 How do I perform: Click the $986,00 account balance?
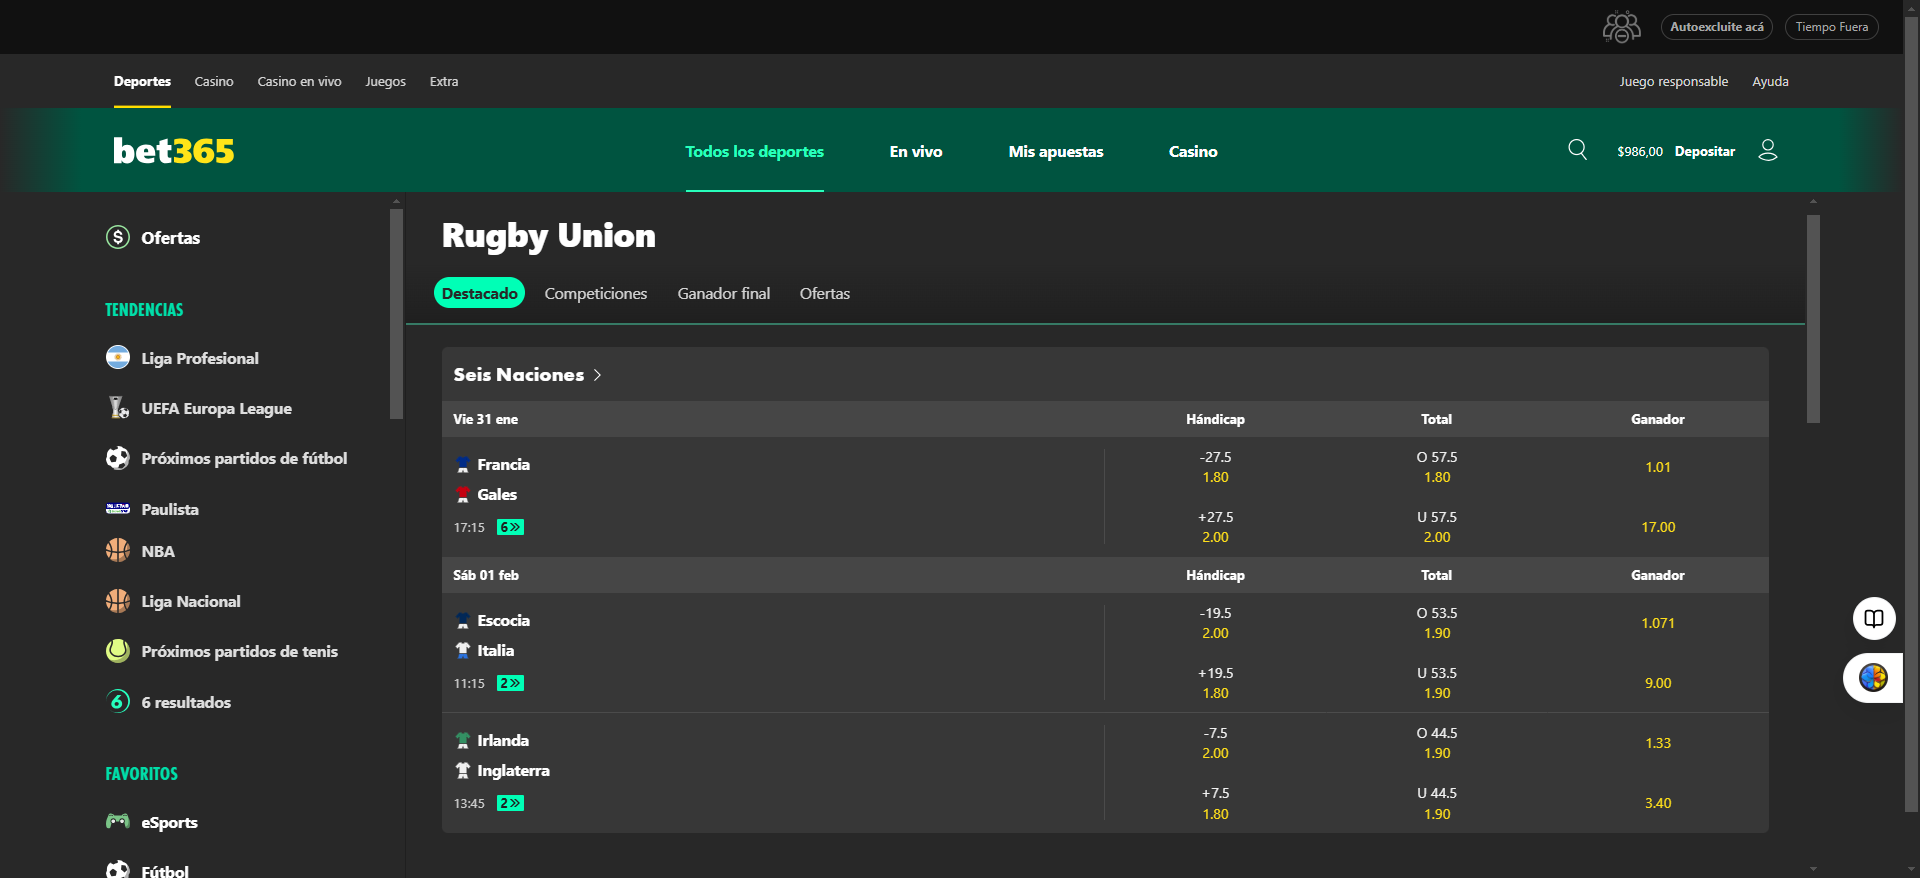(x=1640, y=151)
